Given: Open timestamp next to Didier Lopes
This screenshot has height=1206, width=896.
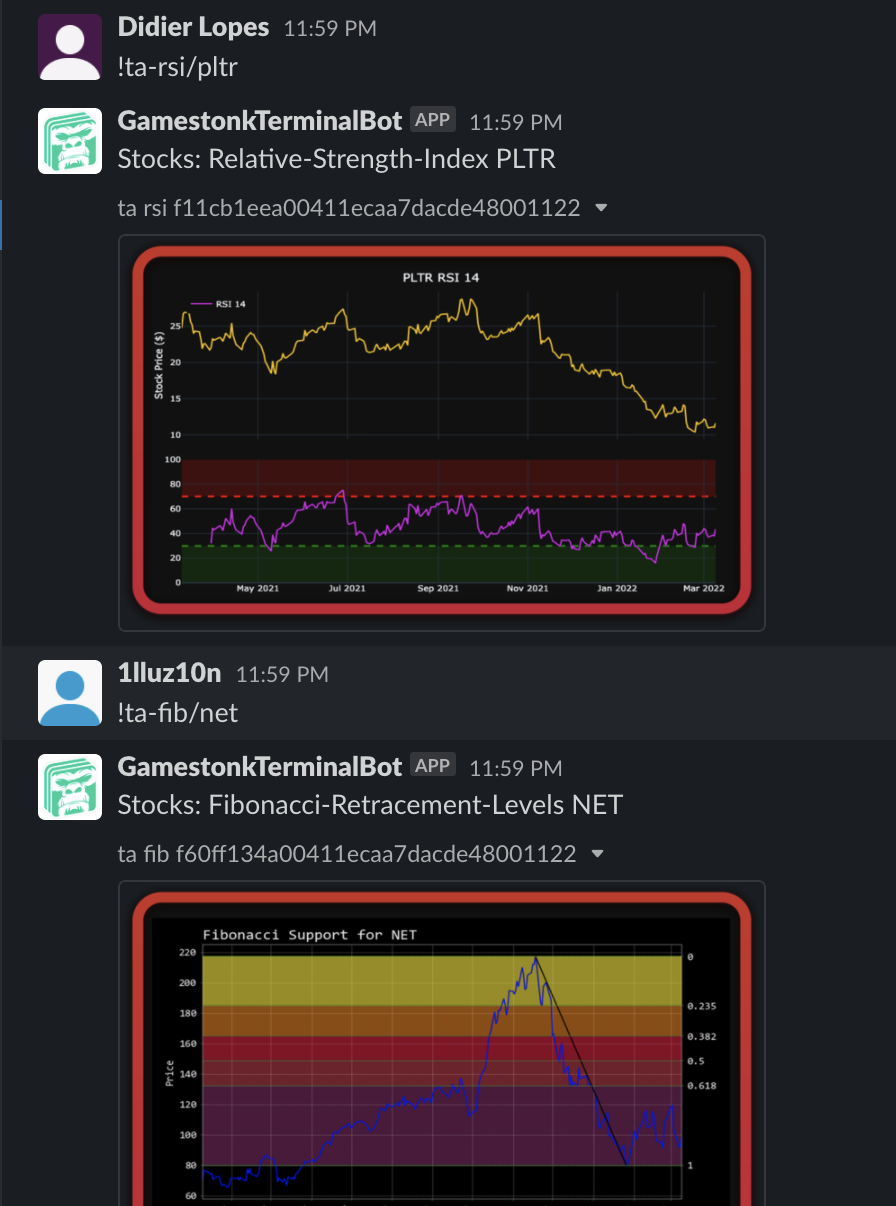Looking at the screenshot, I should [330, 29].
